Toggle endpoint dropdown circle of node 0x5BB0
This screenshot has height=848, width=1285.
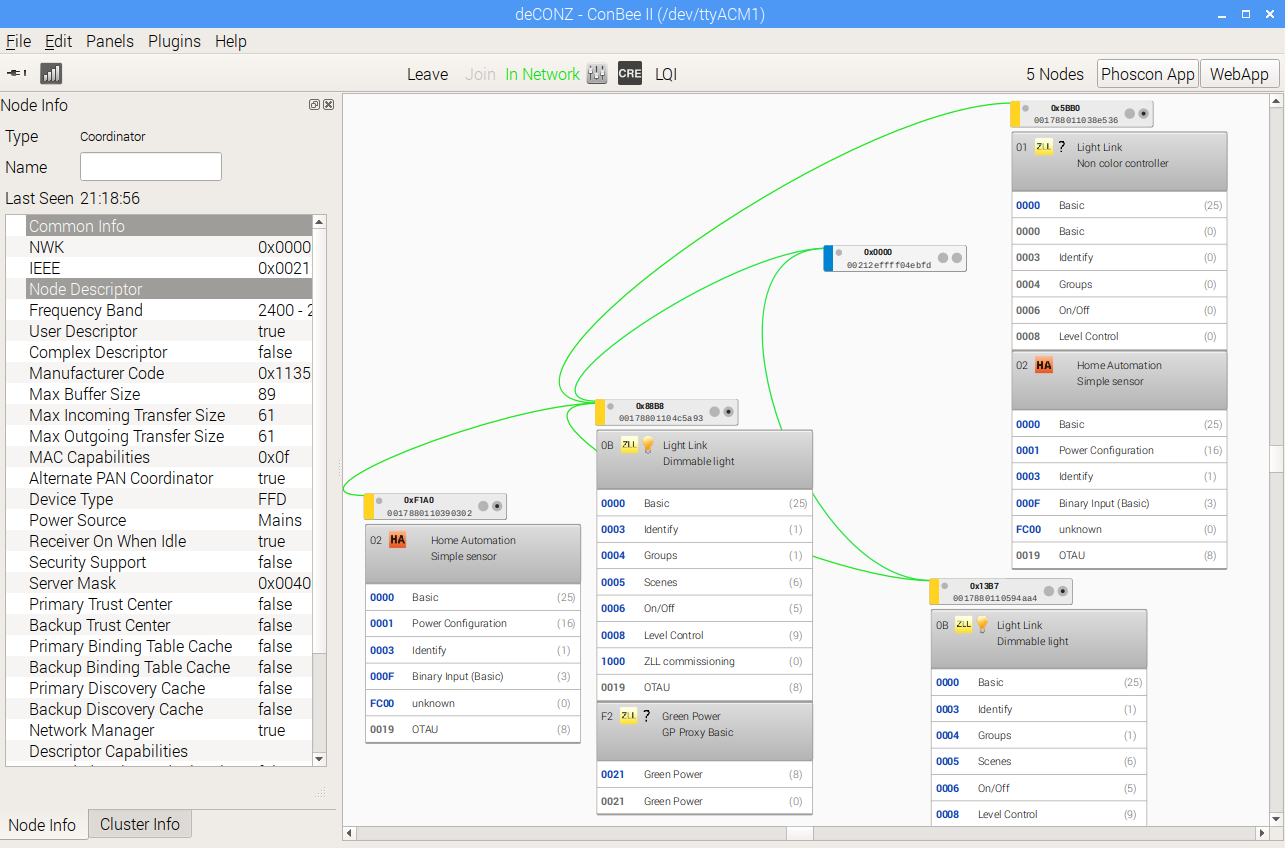1144,114
